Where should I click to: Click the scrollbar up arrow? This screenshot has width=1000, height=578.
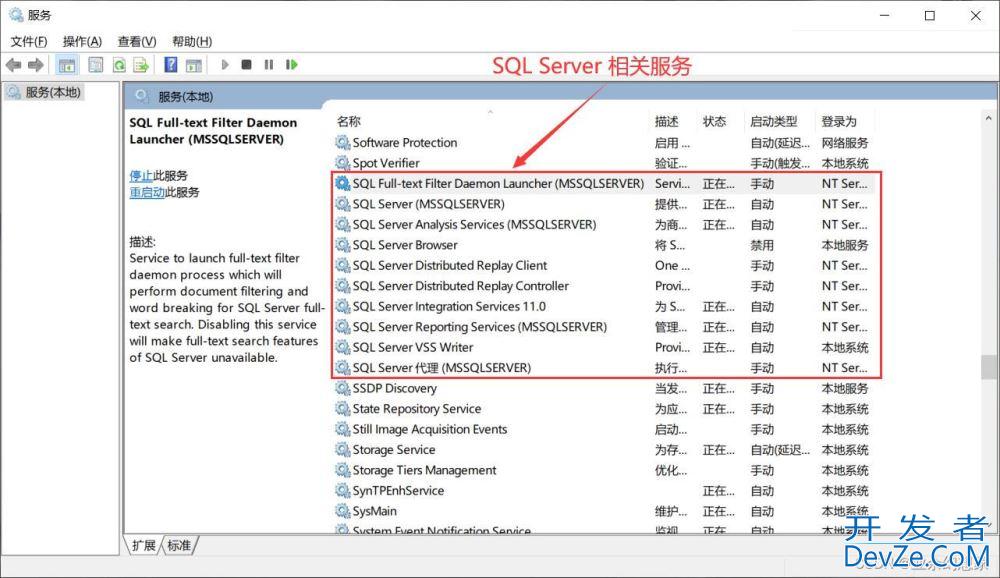click(988, 119)
